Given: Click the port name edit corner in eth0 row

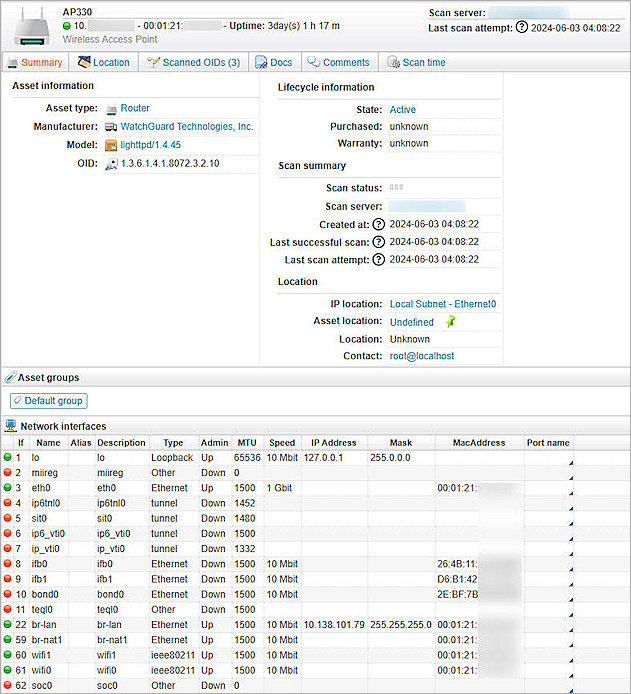Looking at the screenshot, I should pyautogui.click(x=571, y=493).
